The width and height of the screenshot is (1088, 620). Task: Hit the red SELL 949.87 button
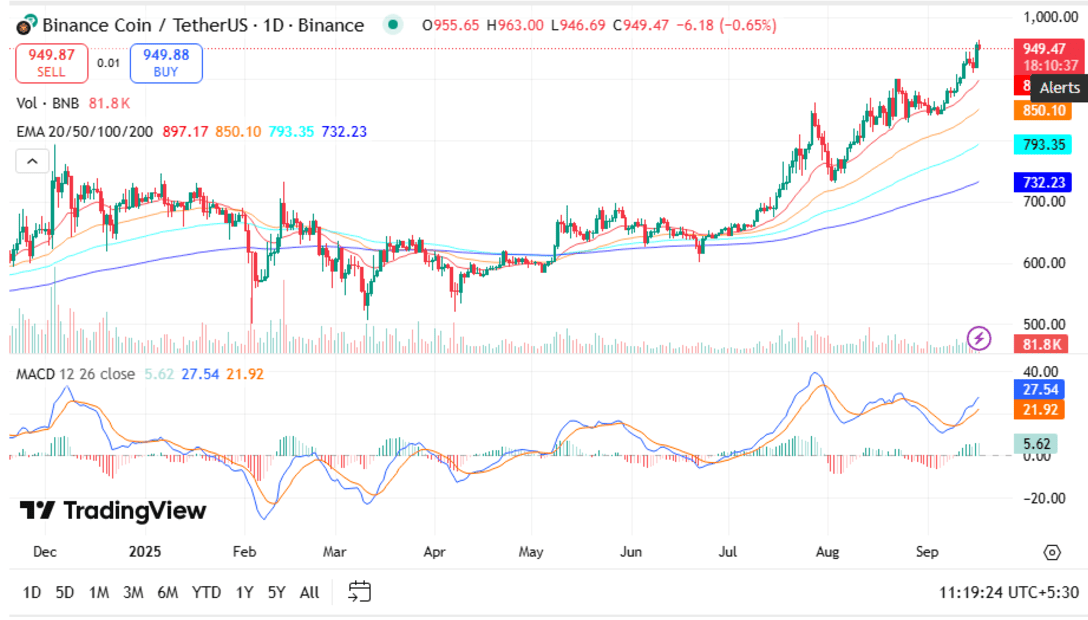[51, 63]
